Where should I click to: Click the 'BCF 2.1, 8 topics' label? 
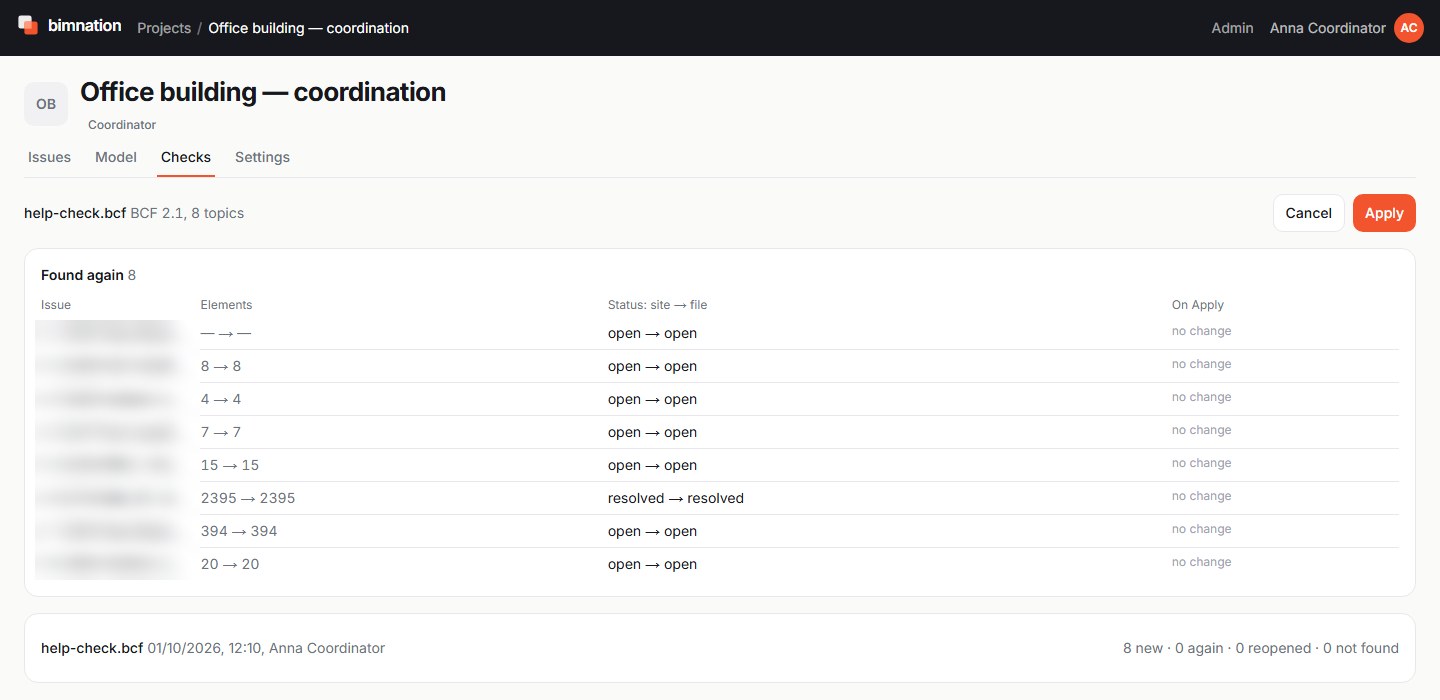[x=187, y=213]
